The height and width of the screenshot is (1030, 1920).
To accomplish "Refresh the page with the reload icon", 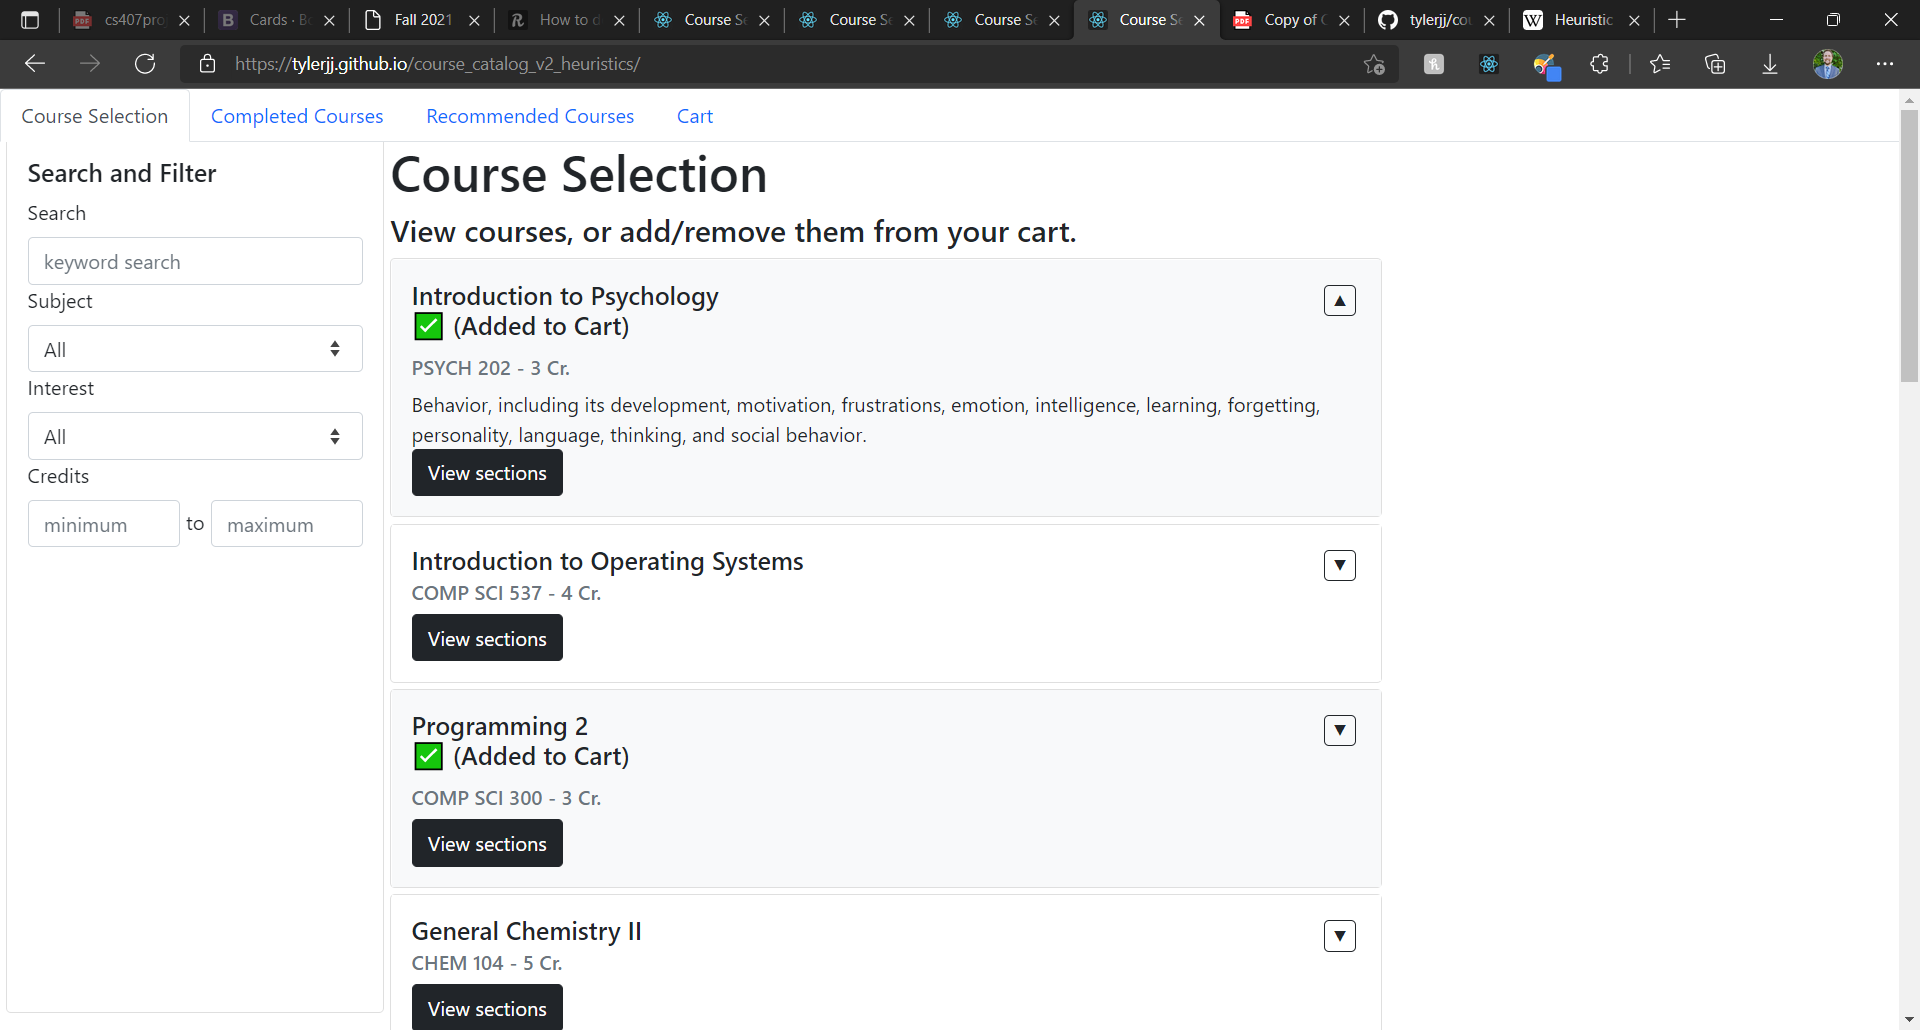I will (145, 64).
